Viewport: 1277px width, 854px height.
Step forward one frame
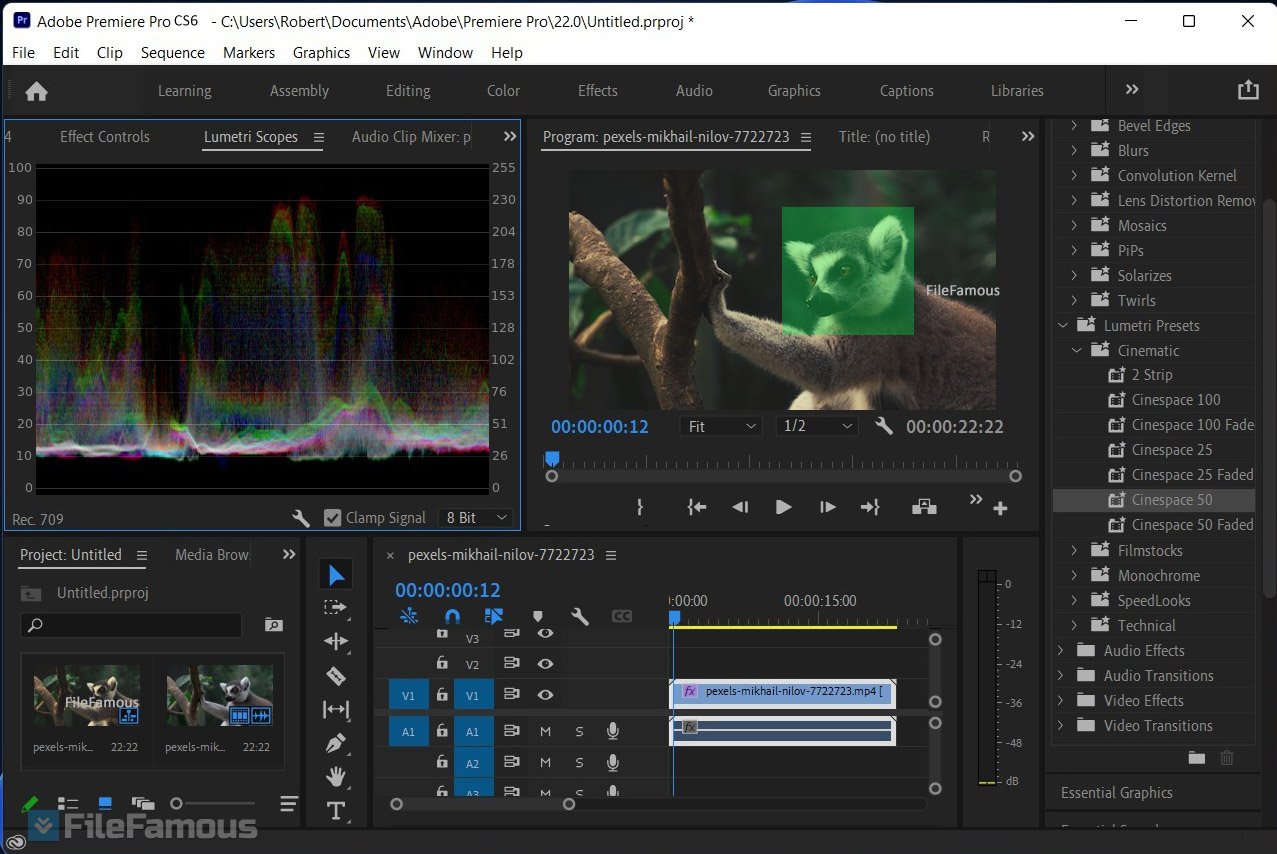click(x=827, y=507)
